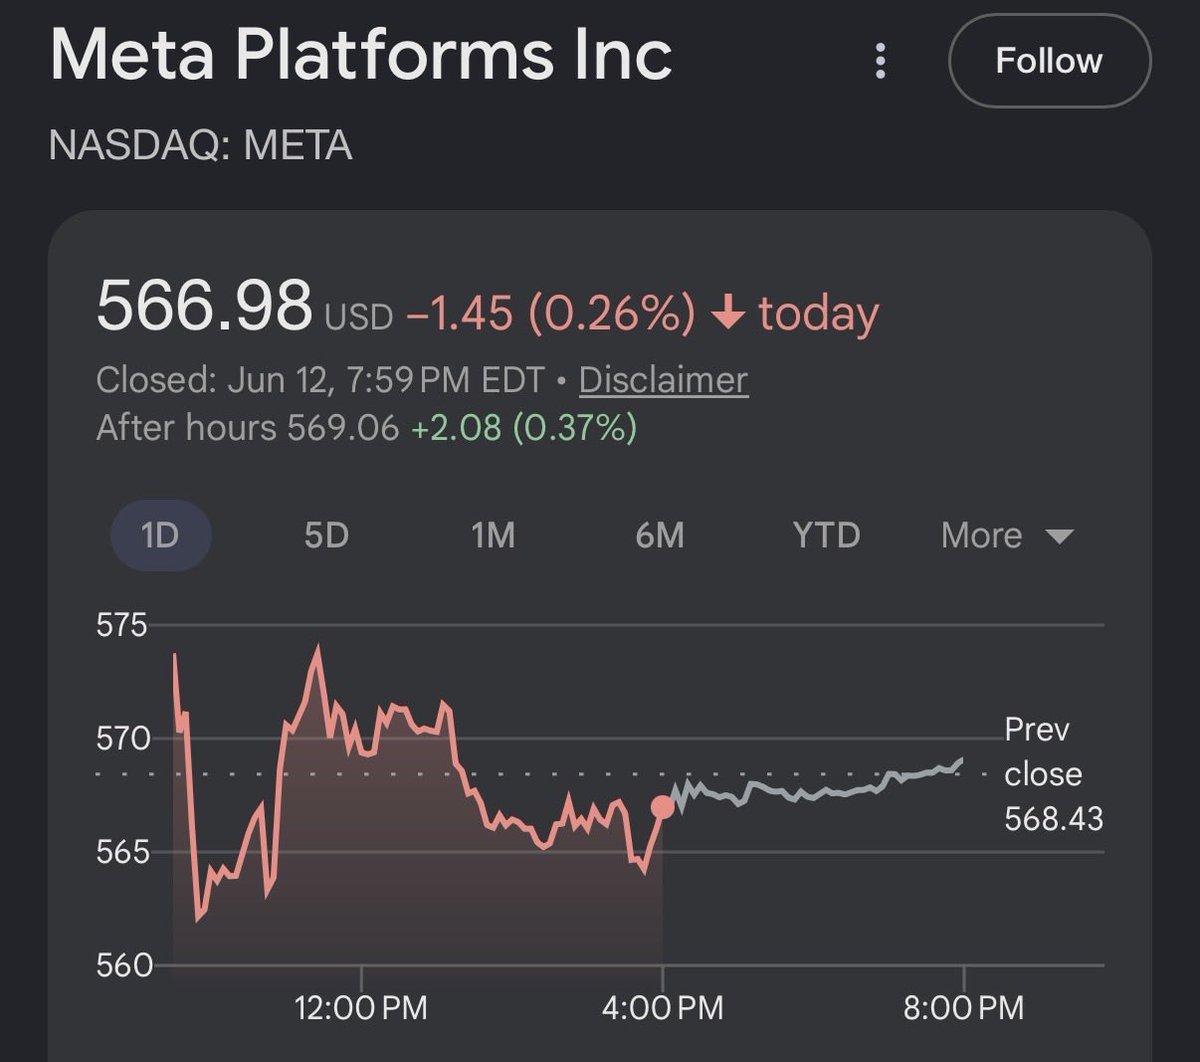Click the 566.98 stock price
Viewport: 1200px width, 1062px height.
click(x=205, y=305)
